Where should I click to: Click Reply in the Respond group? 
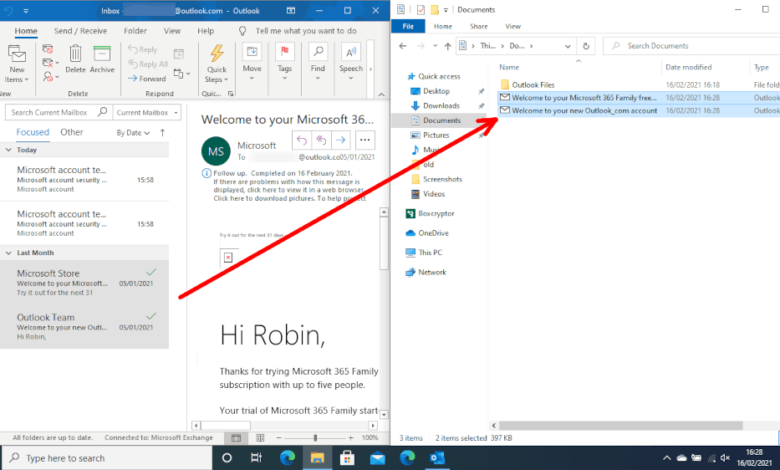pos(143,49)
